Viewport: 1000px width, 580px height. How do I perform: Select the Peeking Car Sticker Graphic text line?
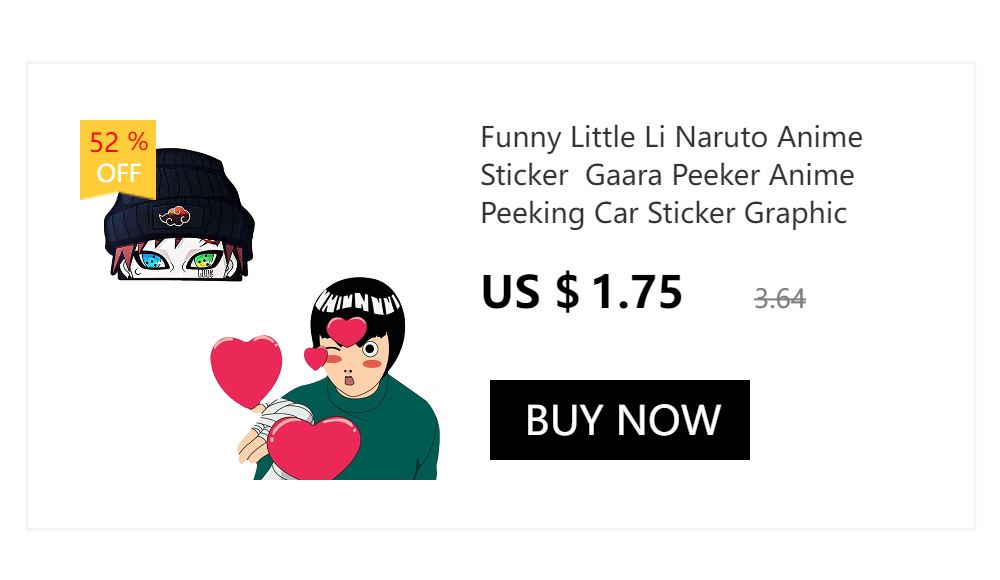tap(664, 213)
